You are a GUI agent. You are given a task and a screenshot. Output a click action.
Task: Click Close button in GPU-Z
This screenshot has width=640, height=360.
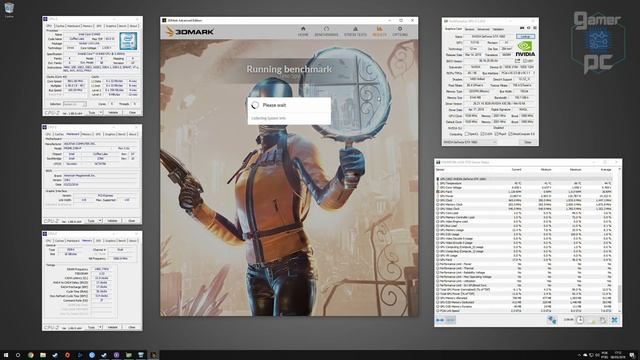click(527, 142)
